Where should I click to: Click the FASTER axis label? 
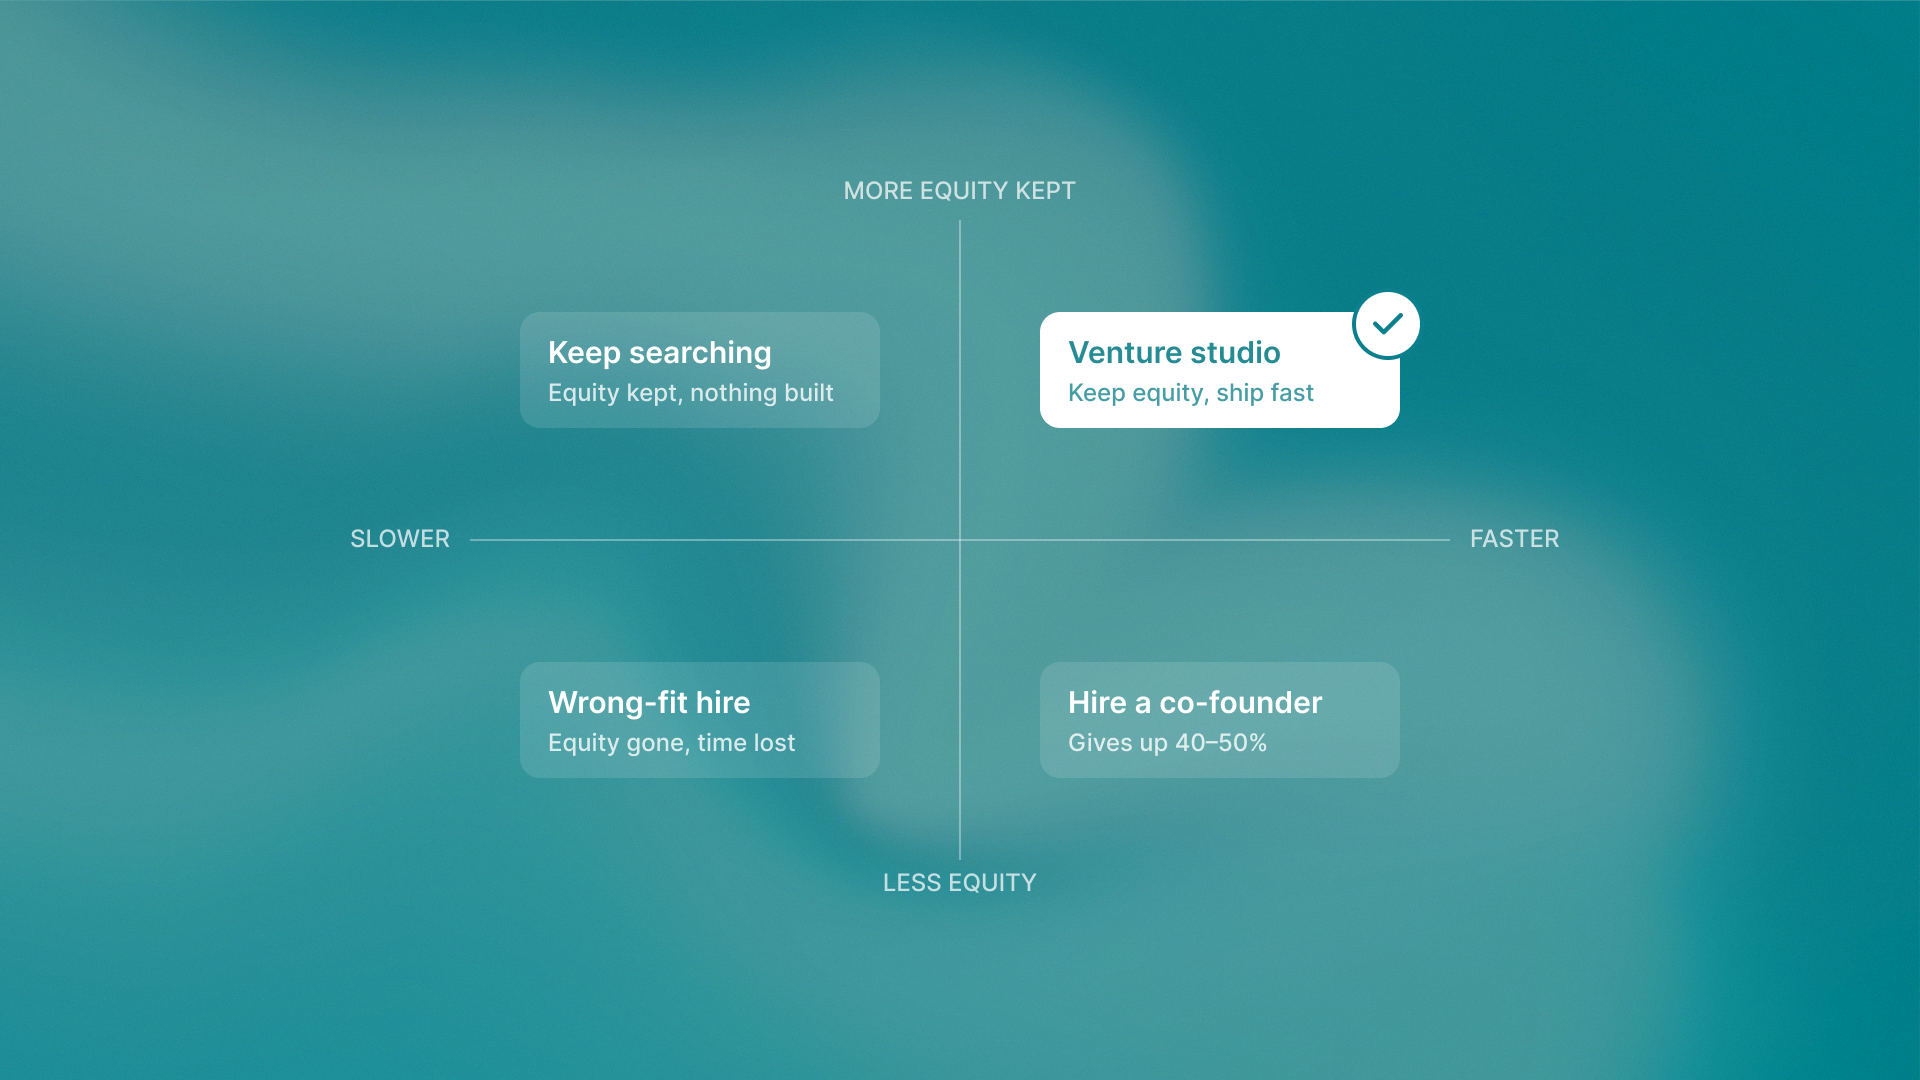coord(1514,539)
